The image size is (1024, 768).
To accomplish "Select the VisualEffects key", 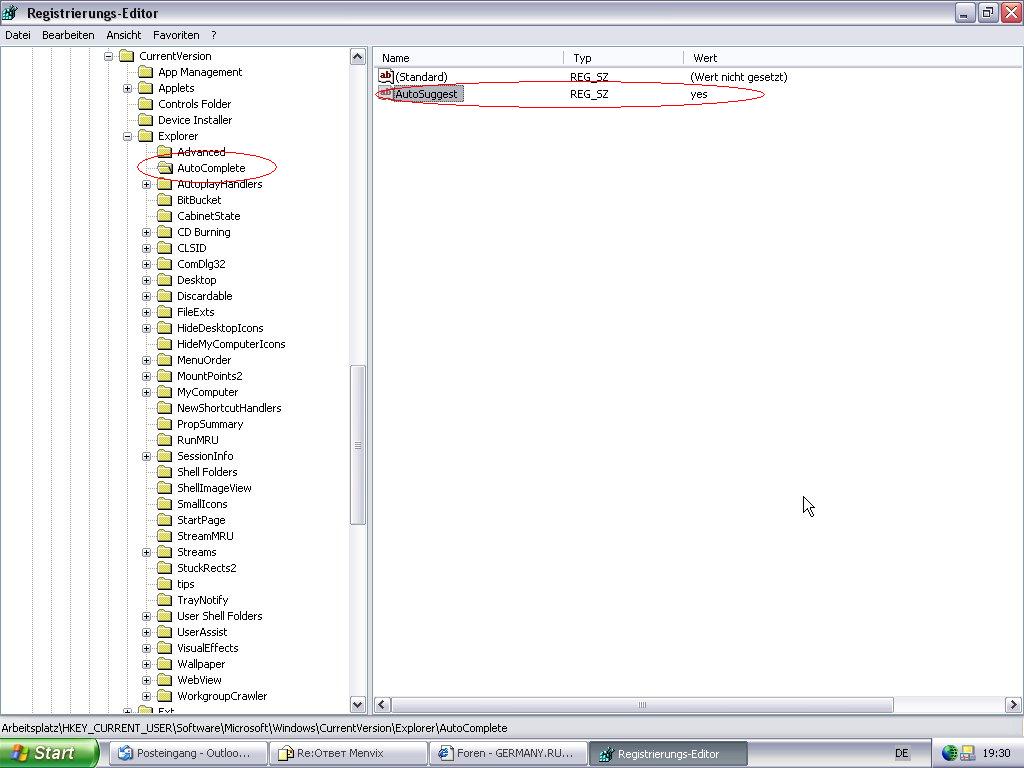I will [x=207, y=648].
